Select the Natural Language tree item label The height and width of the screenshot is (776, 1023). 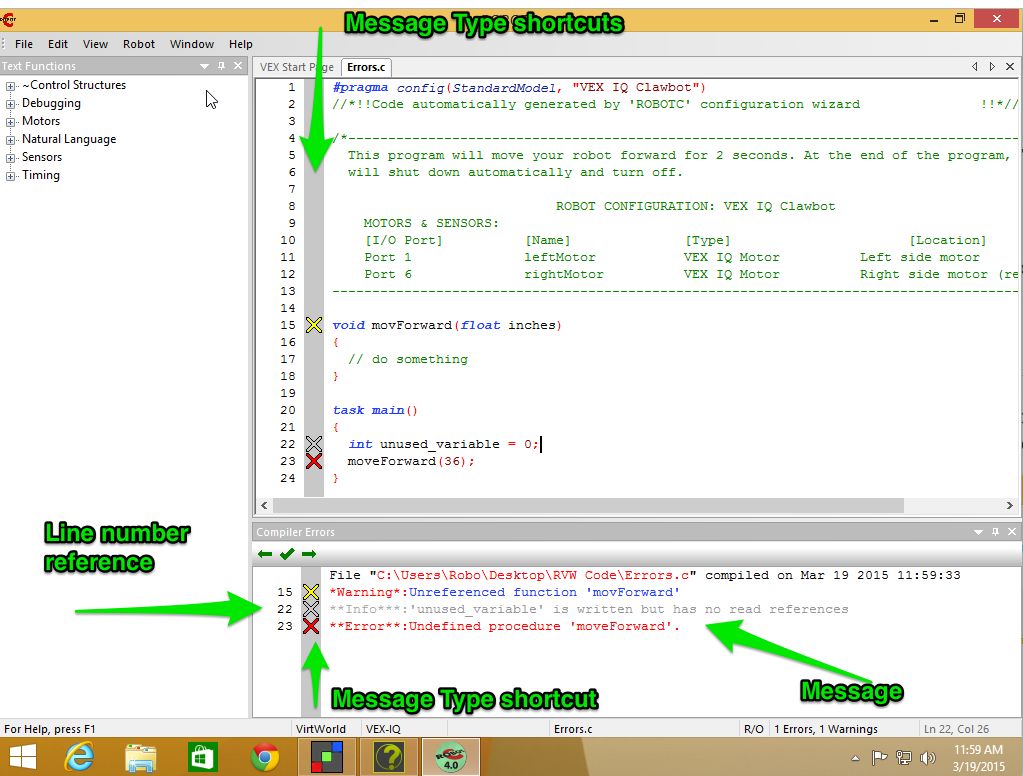pos(69,139)
